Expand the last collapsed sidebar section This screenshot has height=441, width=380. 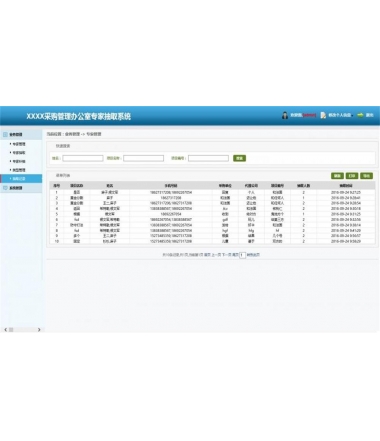tap(21, 188)
